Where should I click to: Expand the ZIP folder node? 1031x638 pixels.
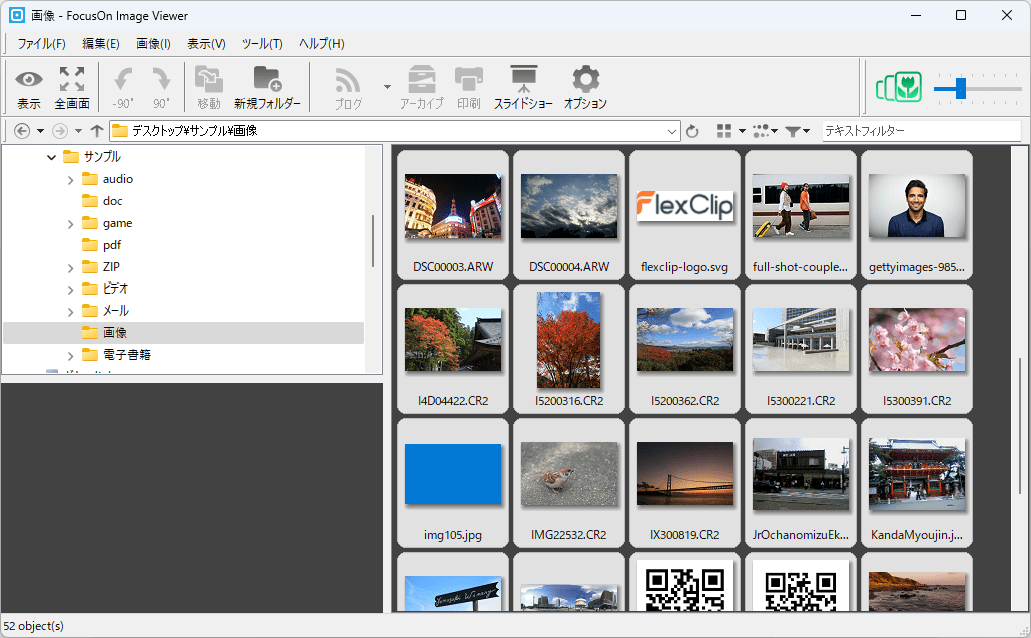tap(70, 268)
